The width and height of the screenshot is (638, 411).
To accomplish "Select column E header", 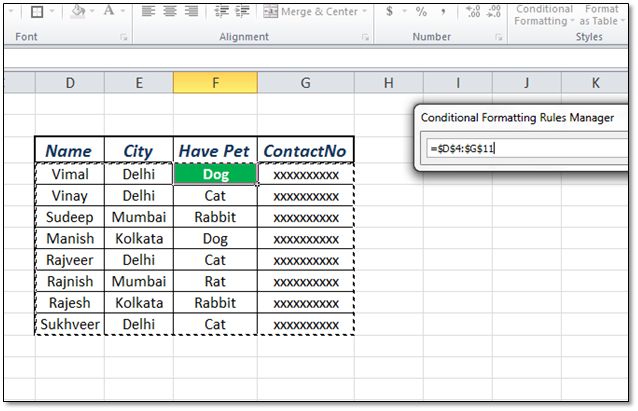I will [x=139, y=83].
